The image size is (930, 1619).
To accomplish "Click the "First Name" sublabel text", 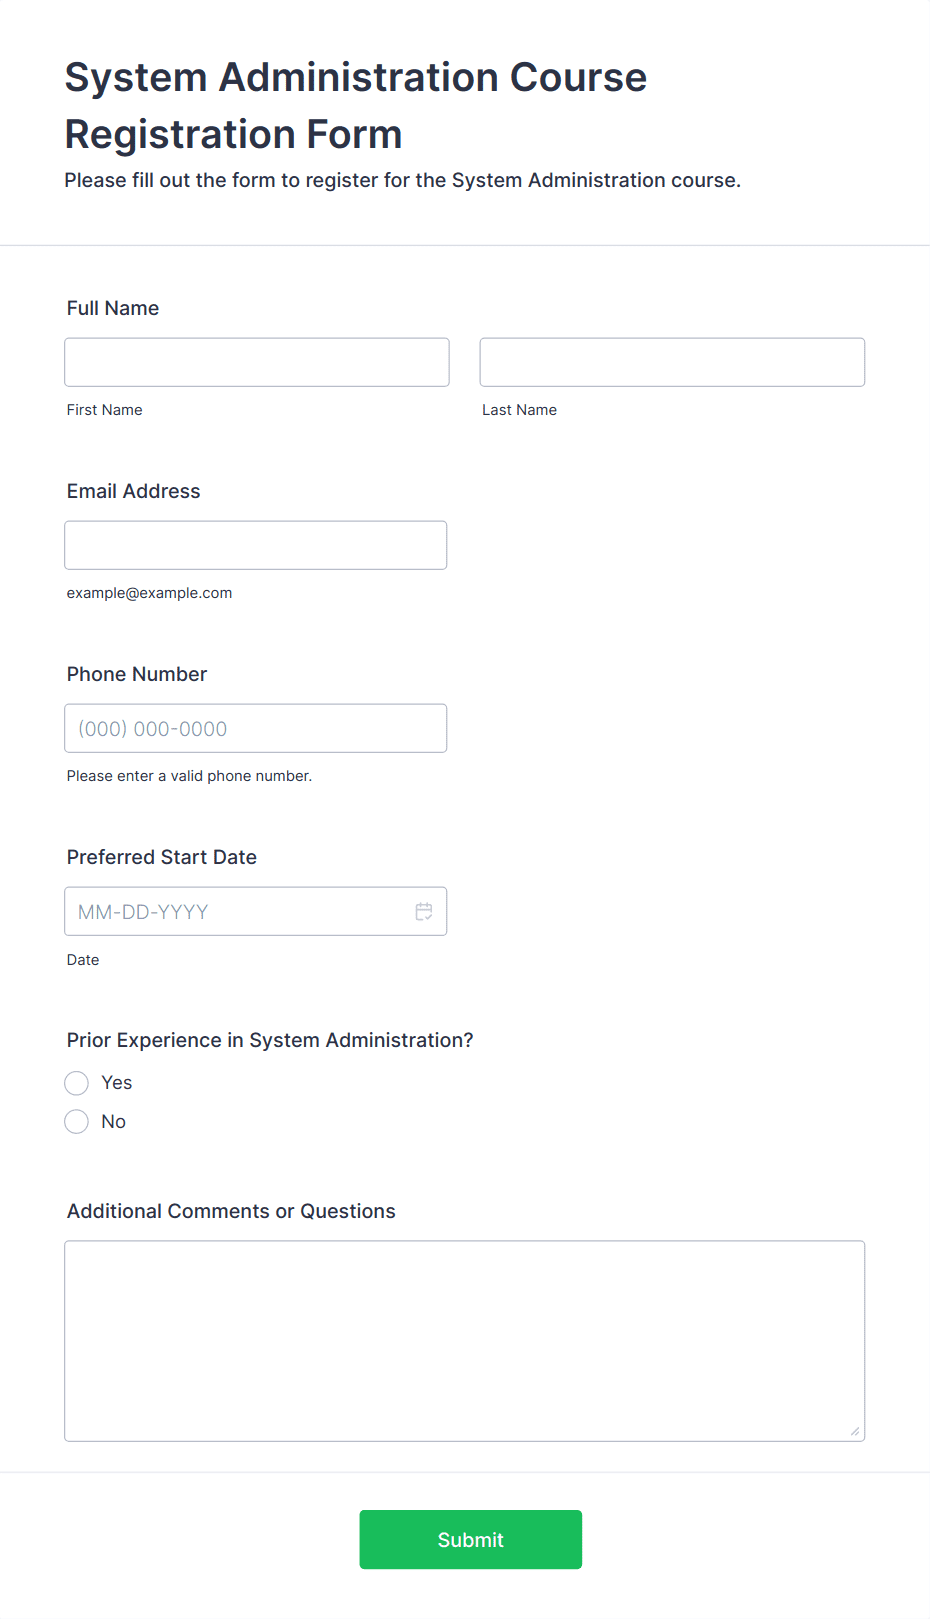I will coord(105,410).
